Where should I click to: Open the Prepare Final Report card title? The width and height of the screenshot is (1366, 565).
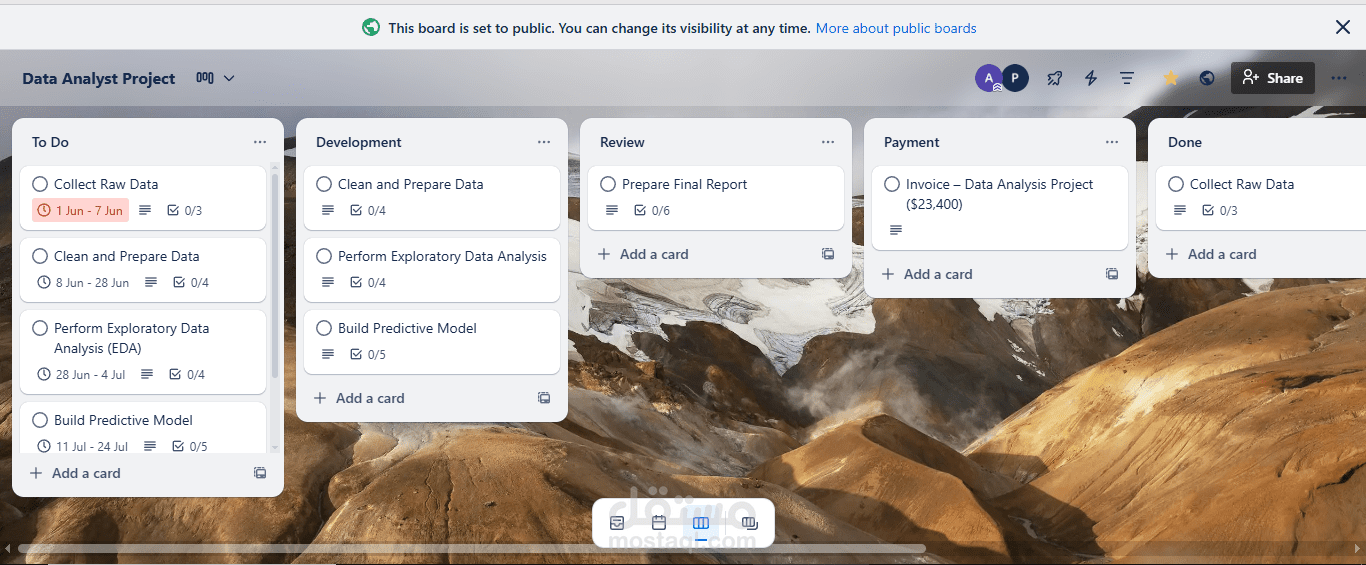pyautogui.click(x=684, y=184)
